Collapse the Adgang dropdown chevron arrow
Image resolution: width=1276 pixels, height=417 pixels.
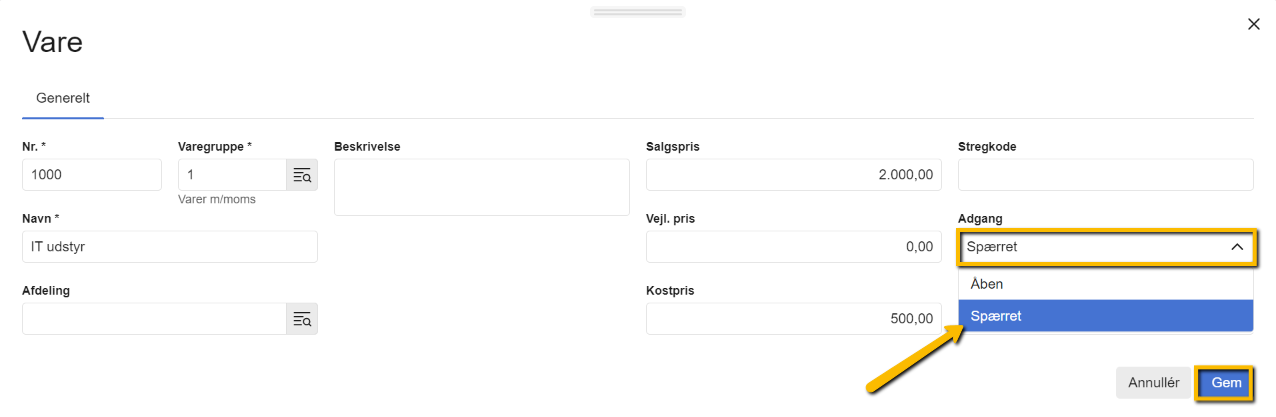coord(1236,247)
